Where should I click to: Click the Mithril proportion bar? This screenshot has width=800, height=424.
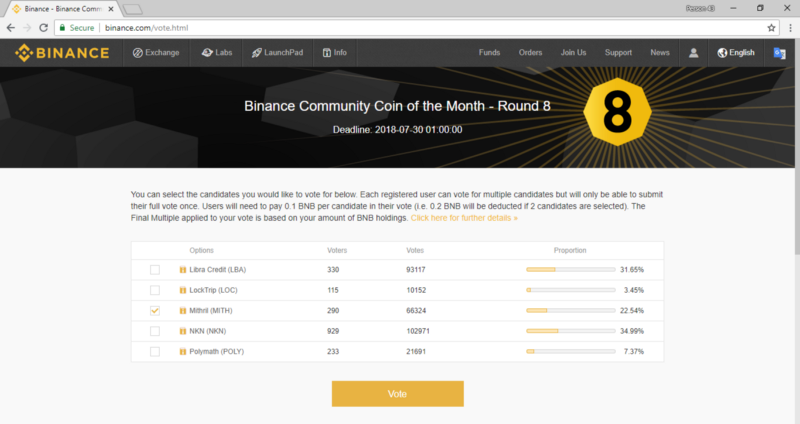point(570,310)
